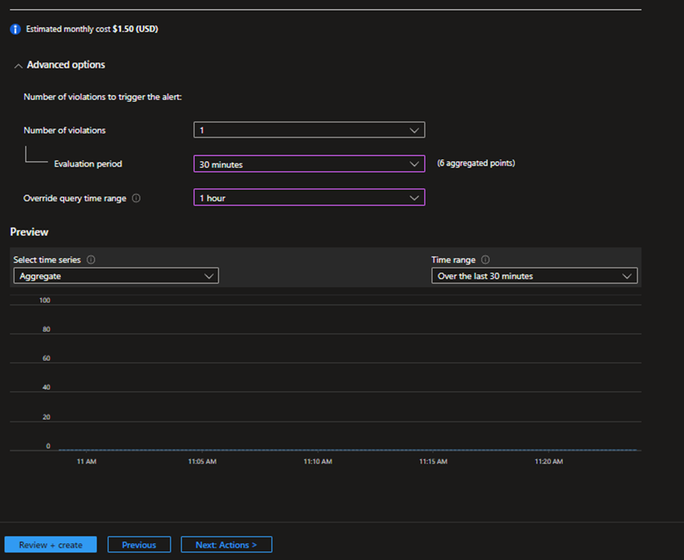
Task: Click the Review + create button
Action: pos(50,545)
